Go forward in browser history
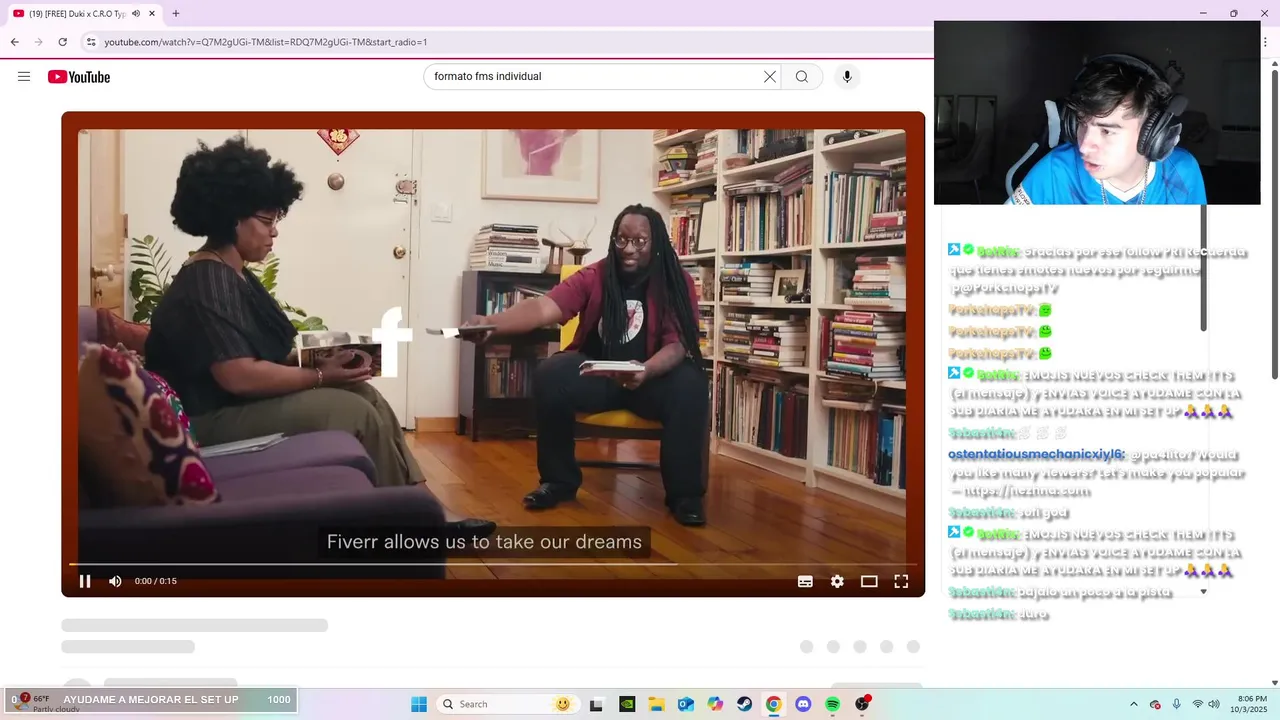 click(38, 42)
